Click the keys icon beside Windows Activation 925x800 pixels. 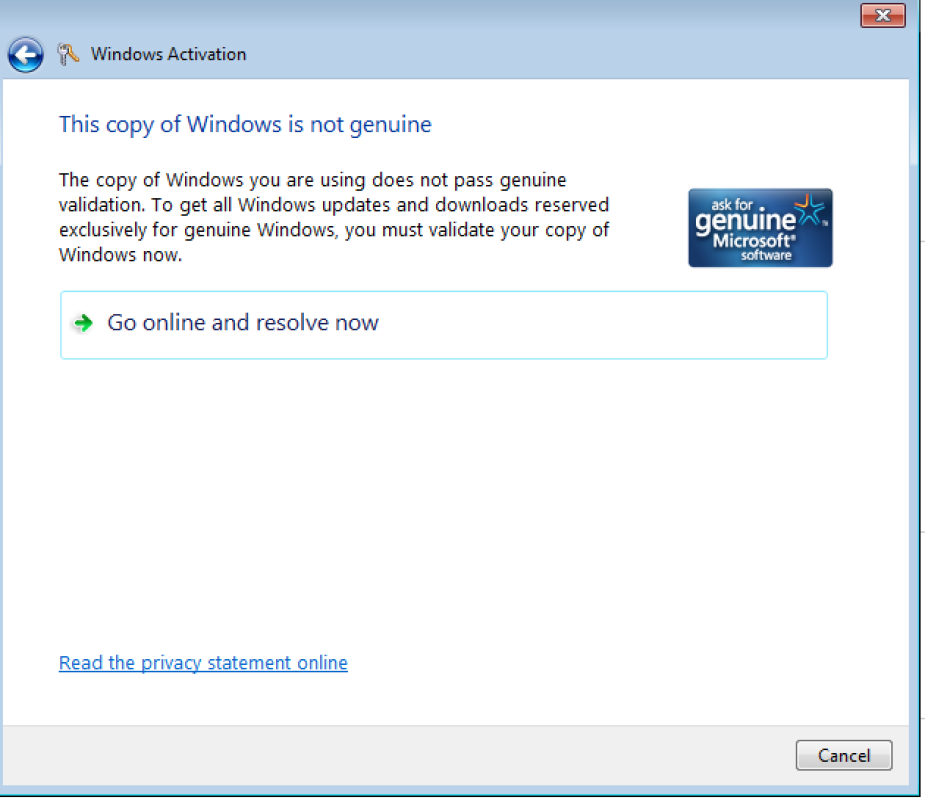pyautogui.click(x=68, y=54)
